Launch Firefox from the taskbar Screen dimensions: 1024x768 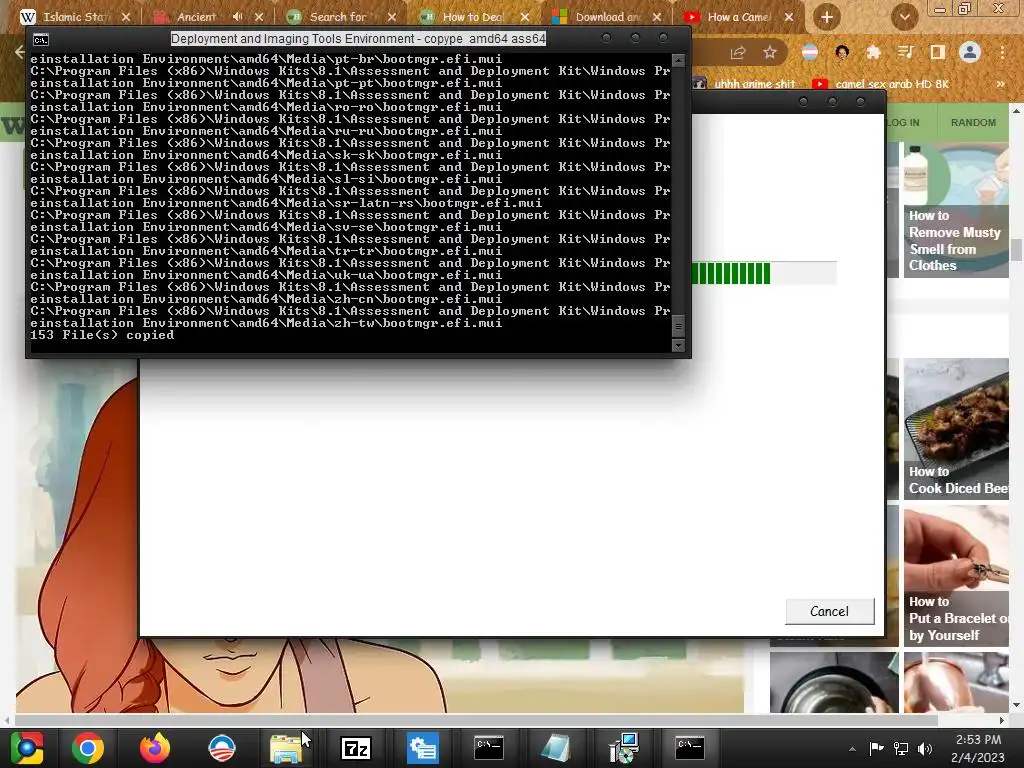coord(155,748)
